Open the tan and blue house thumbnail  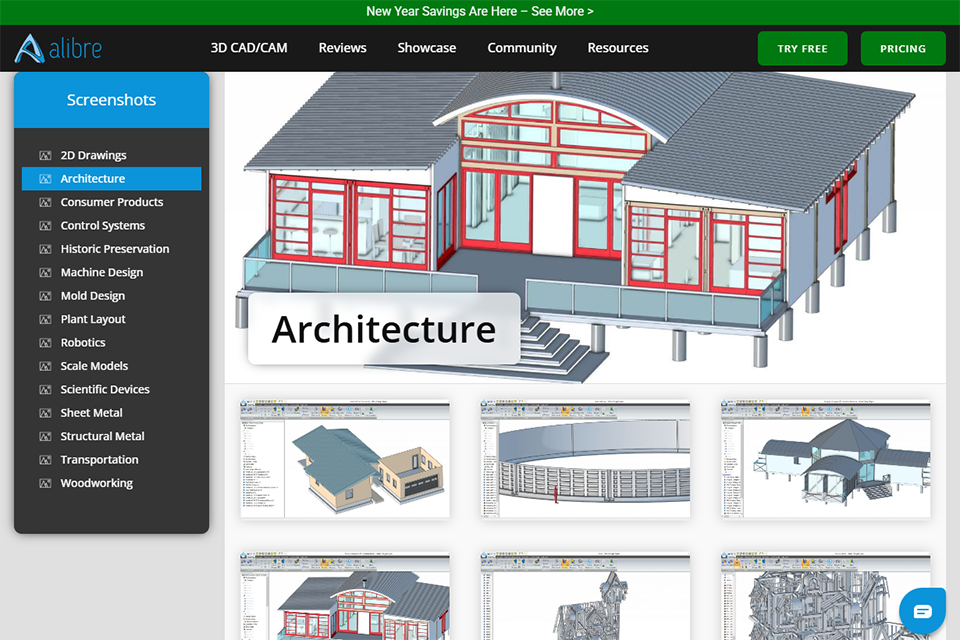pyautogui.click(x=345, y=459)
